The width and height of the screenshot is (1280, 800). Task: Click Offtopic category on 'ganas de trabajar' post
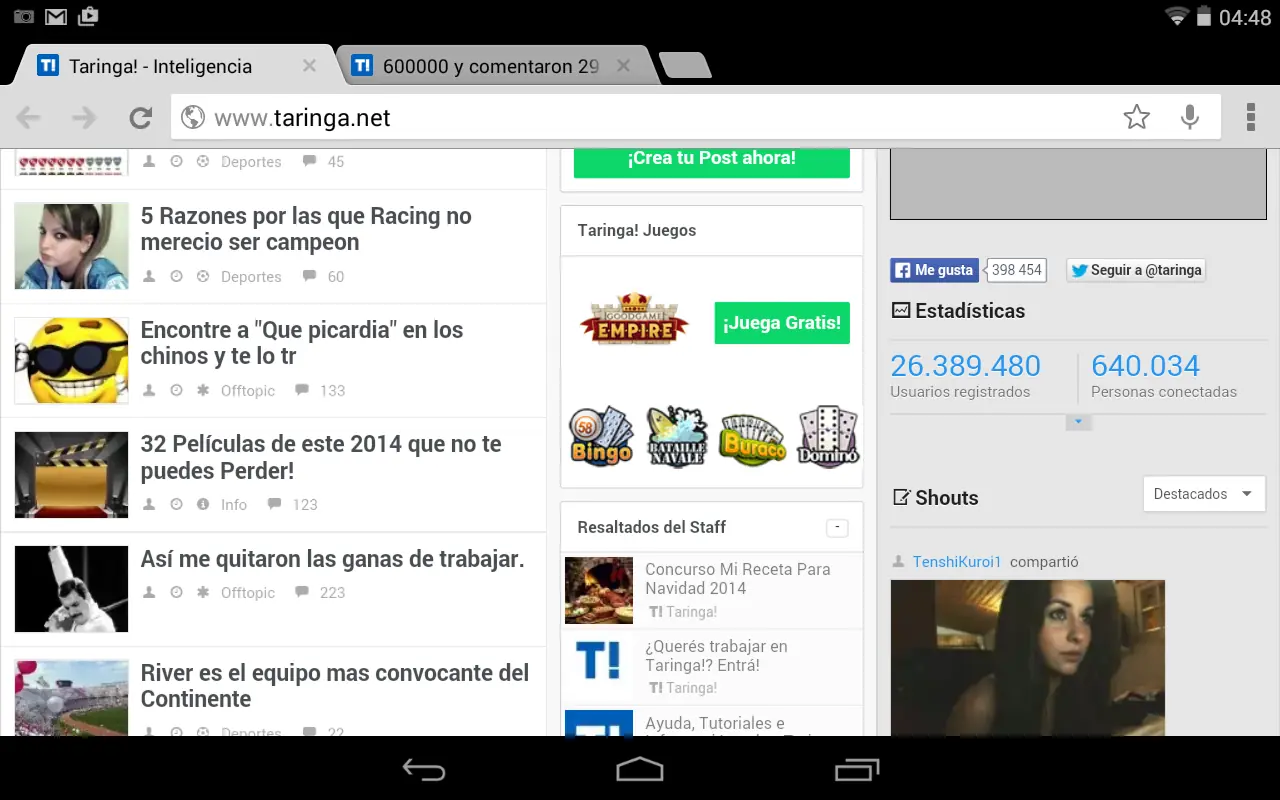click(248, 593)
